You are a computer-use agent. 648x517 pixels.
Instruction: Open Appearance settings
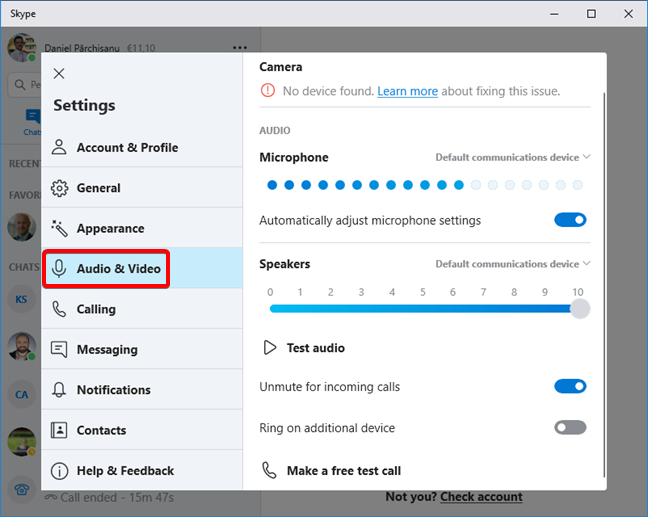click(x=142, y=228)
